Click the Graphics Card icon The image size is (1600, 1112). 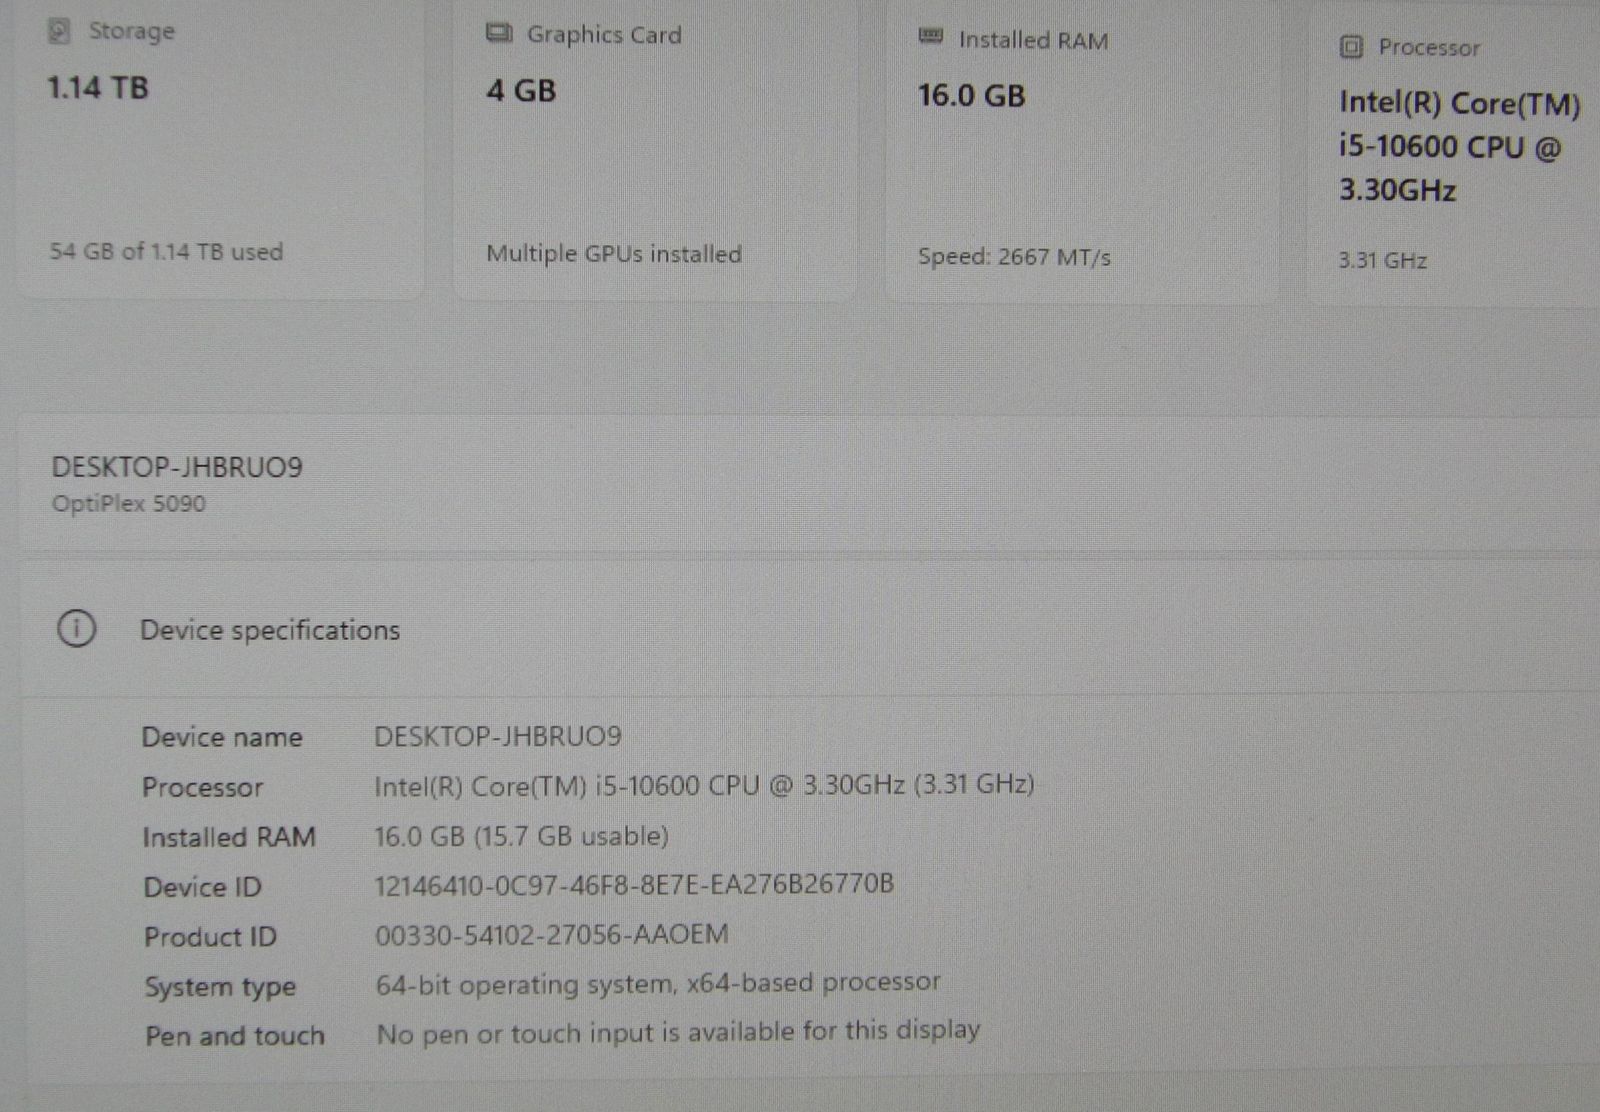(x=498, y=34)
